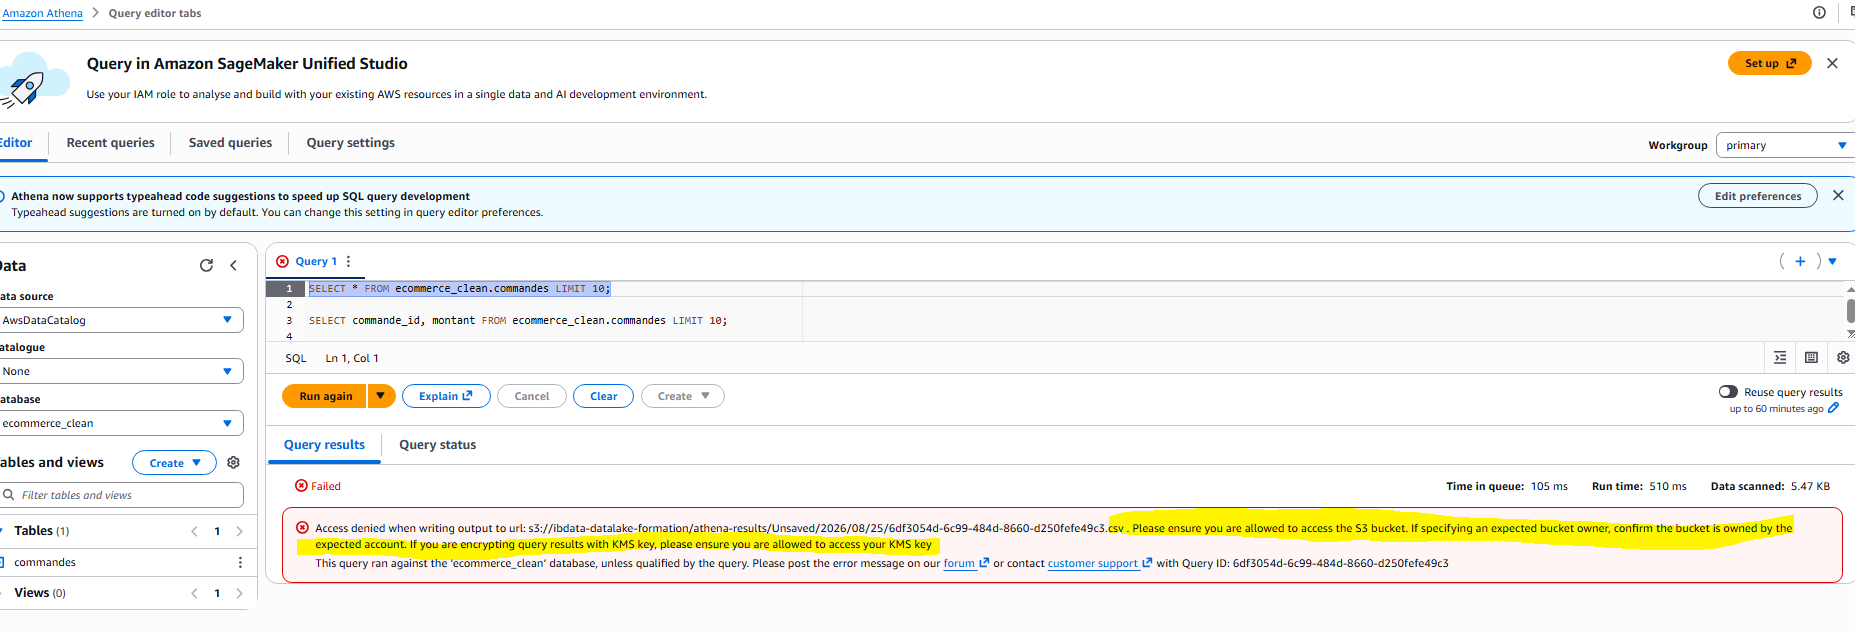1855x632 pixels.
Task: Open the Workgroup primary dropdown
Action: 1785,145
